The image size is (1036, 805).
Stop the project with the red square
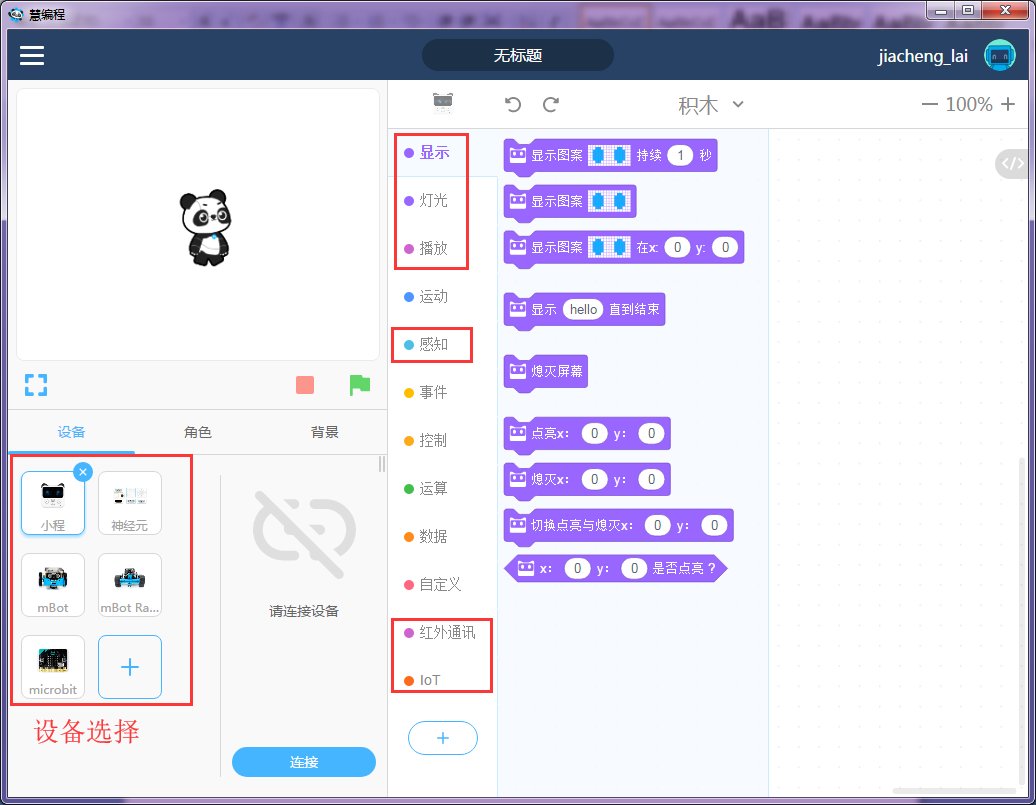click(305, 384)
